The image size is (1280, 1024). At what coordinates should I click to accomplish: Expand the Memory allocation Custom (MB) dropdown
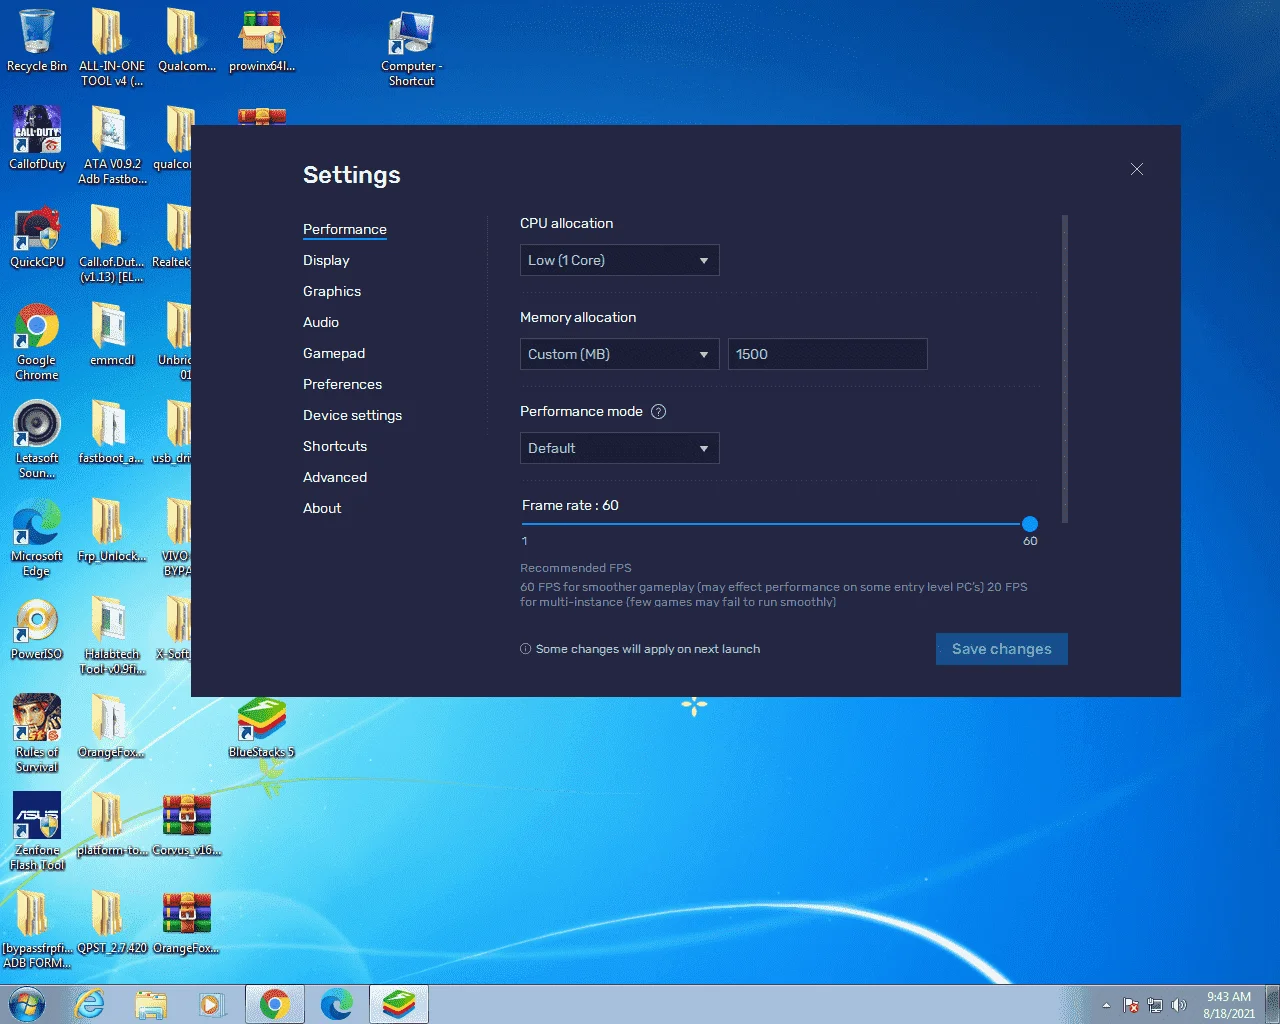(619, 354)
